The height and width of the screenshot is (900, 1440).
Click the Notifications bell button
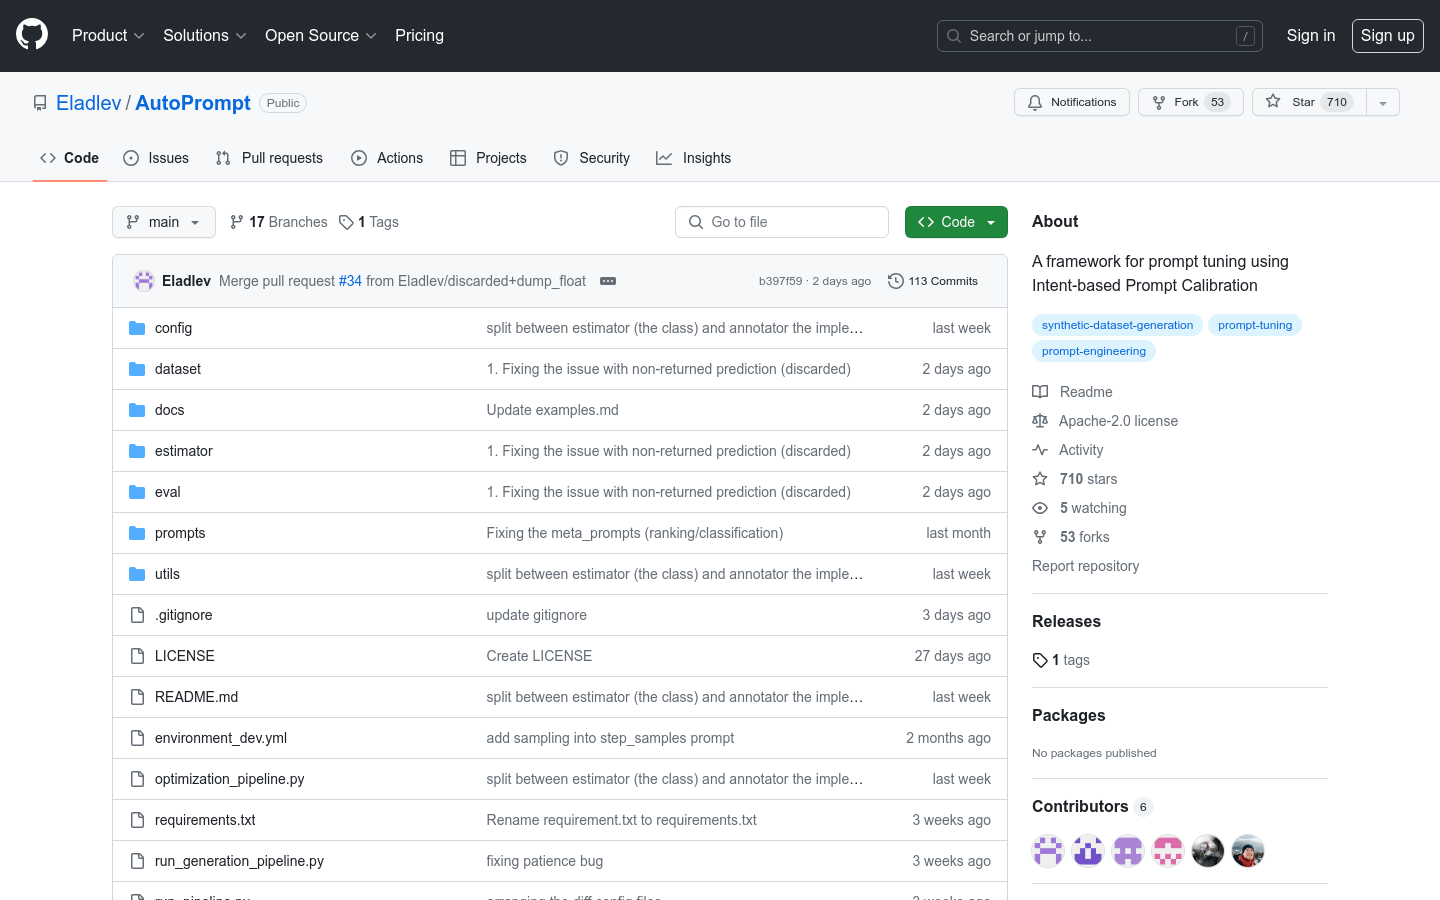point(1071,102)
